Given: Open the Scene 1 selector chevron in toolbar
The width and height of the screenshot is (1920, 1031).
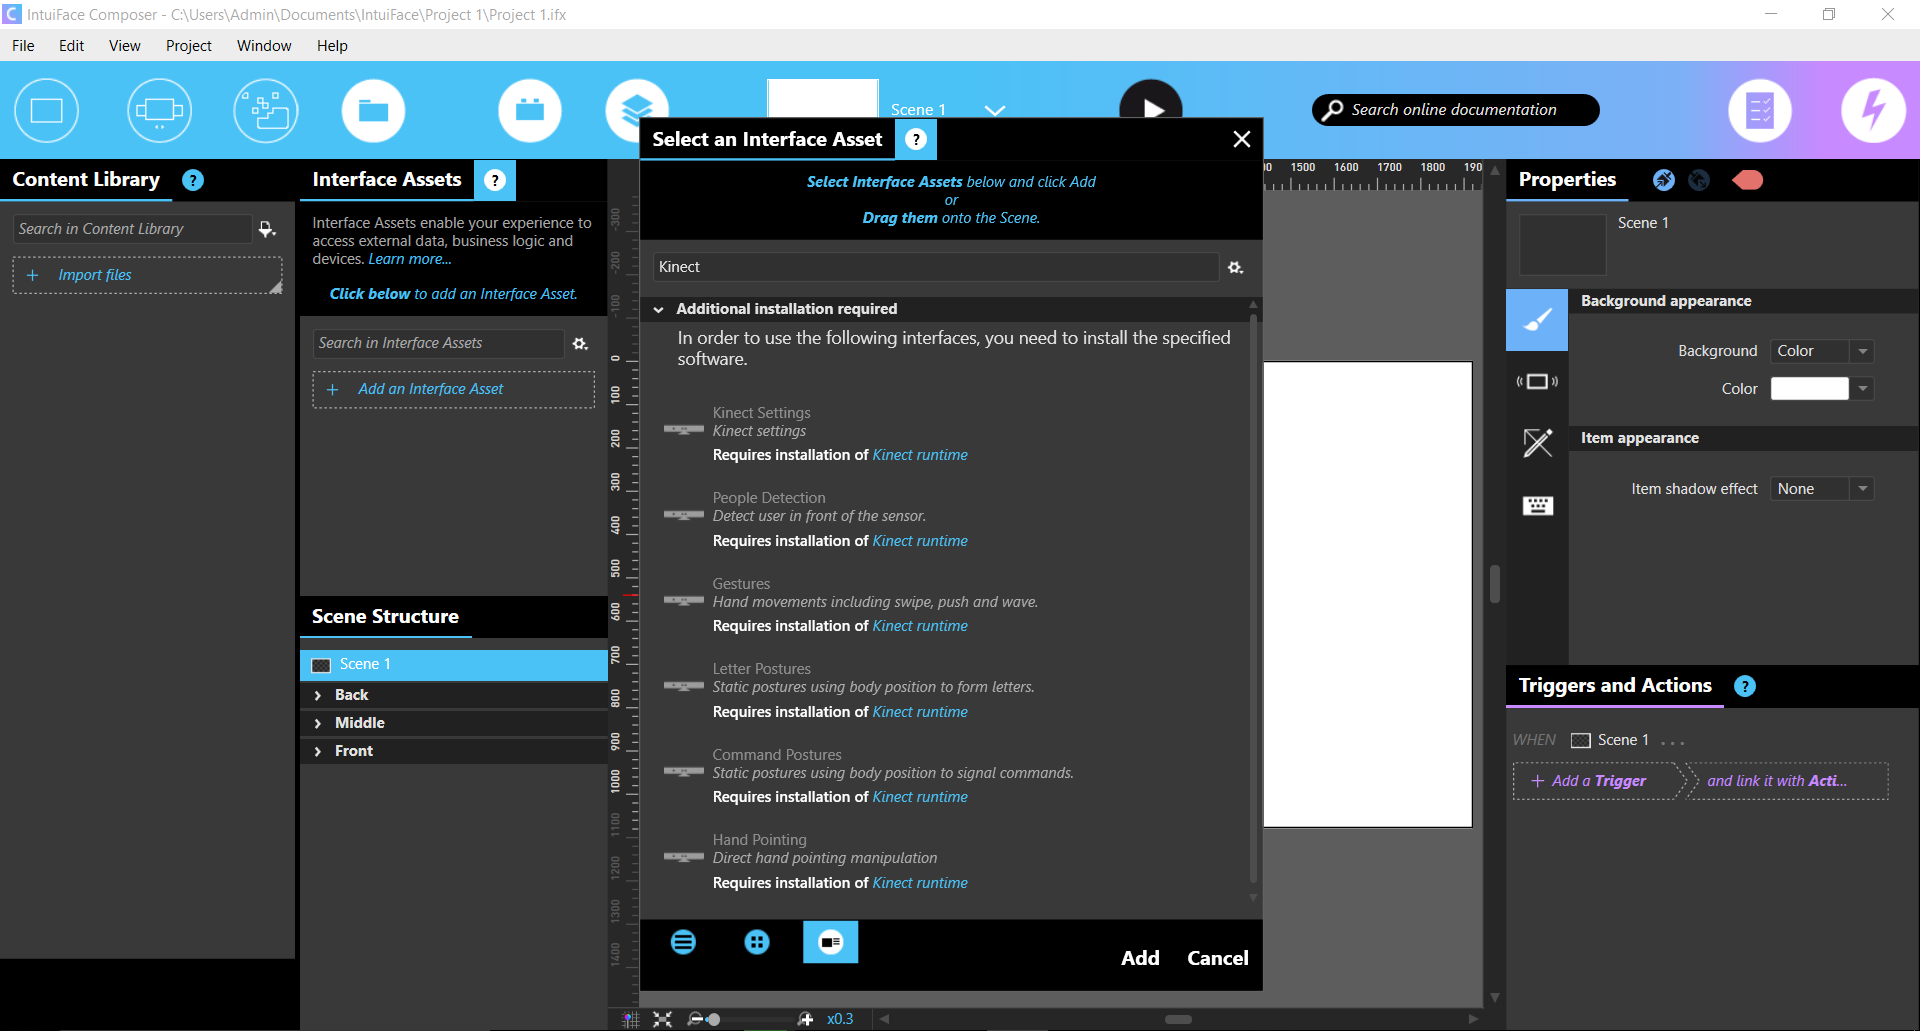Looking at the screenshot, I should (995, 110).
